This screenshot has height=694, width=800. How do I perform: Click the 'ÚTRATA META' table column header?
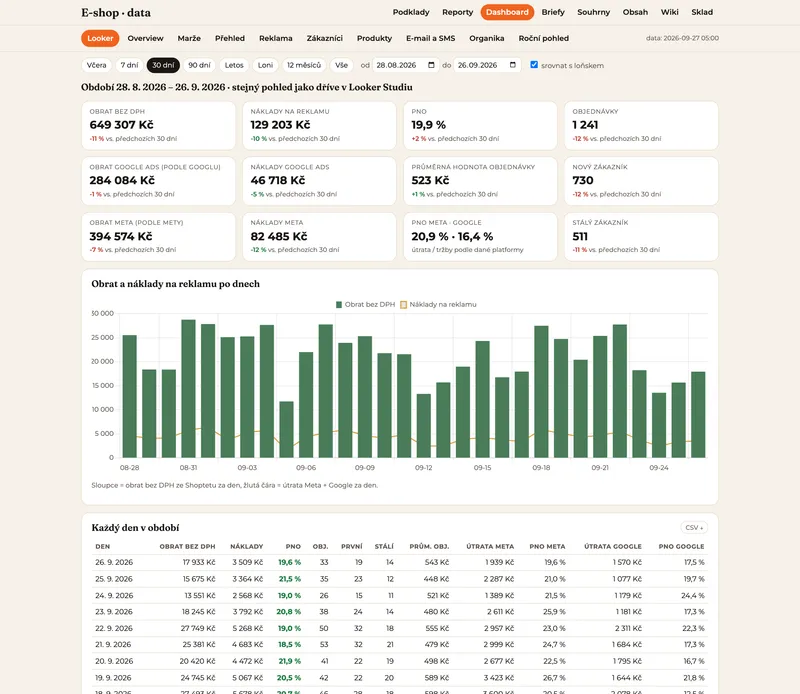(x=490, y=547)
